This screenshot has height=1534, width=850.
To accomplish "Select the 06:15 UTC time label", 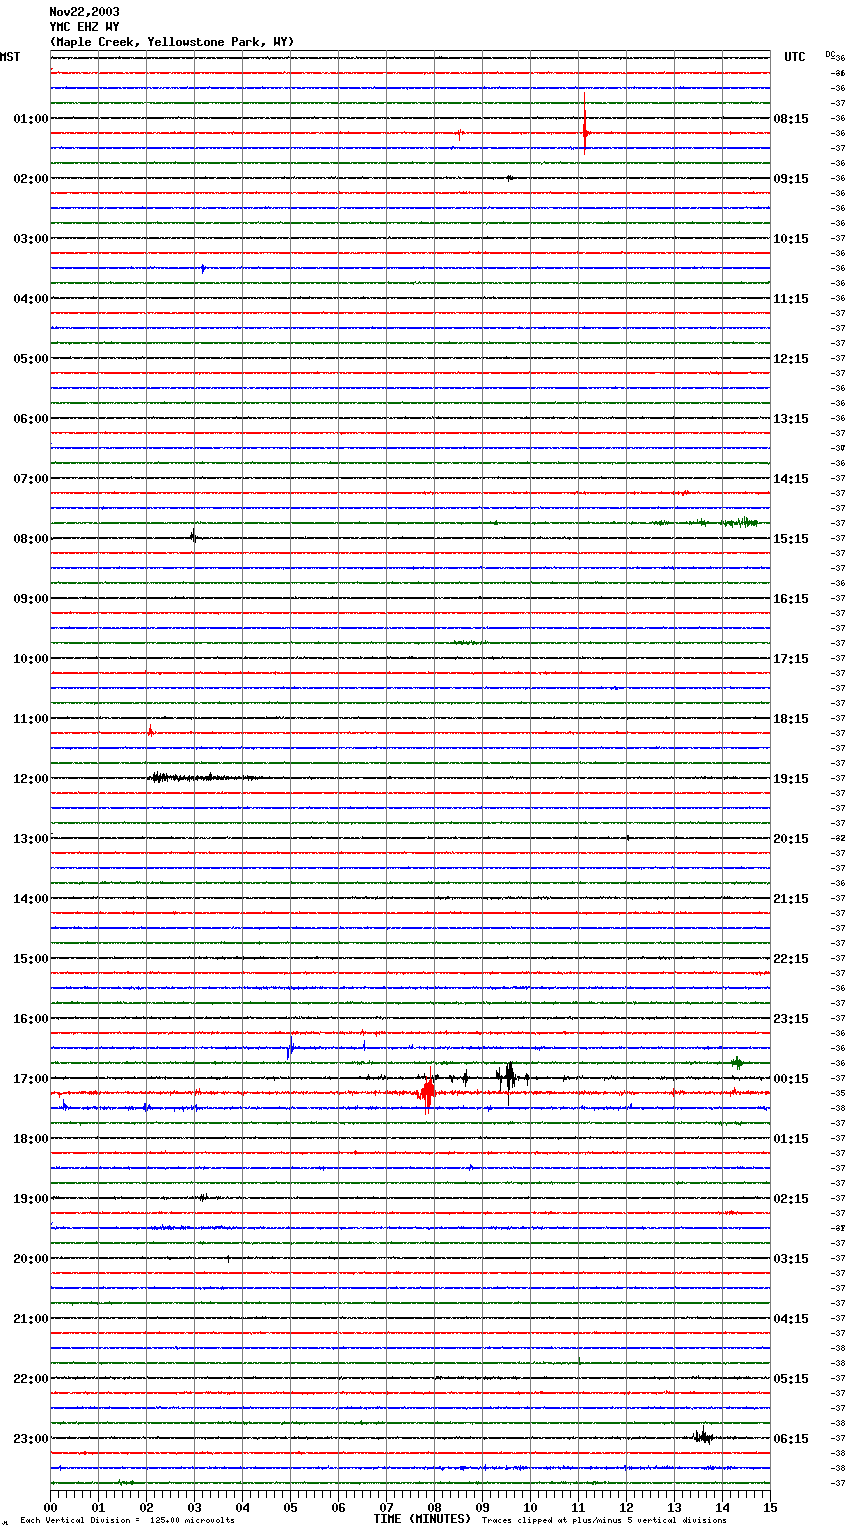I will [791, 1439].
